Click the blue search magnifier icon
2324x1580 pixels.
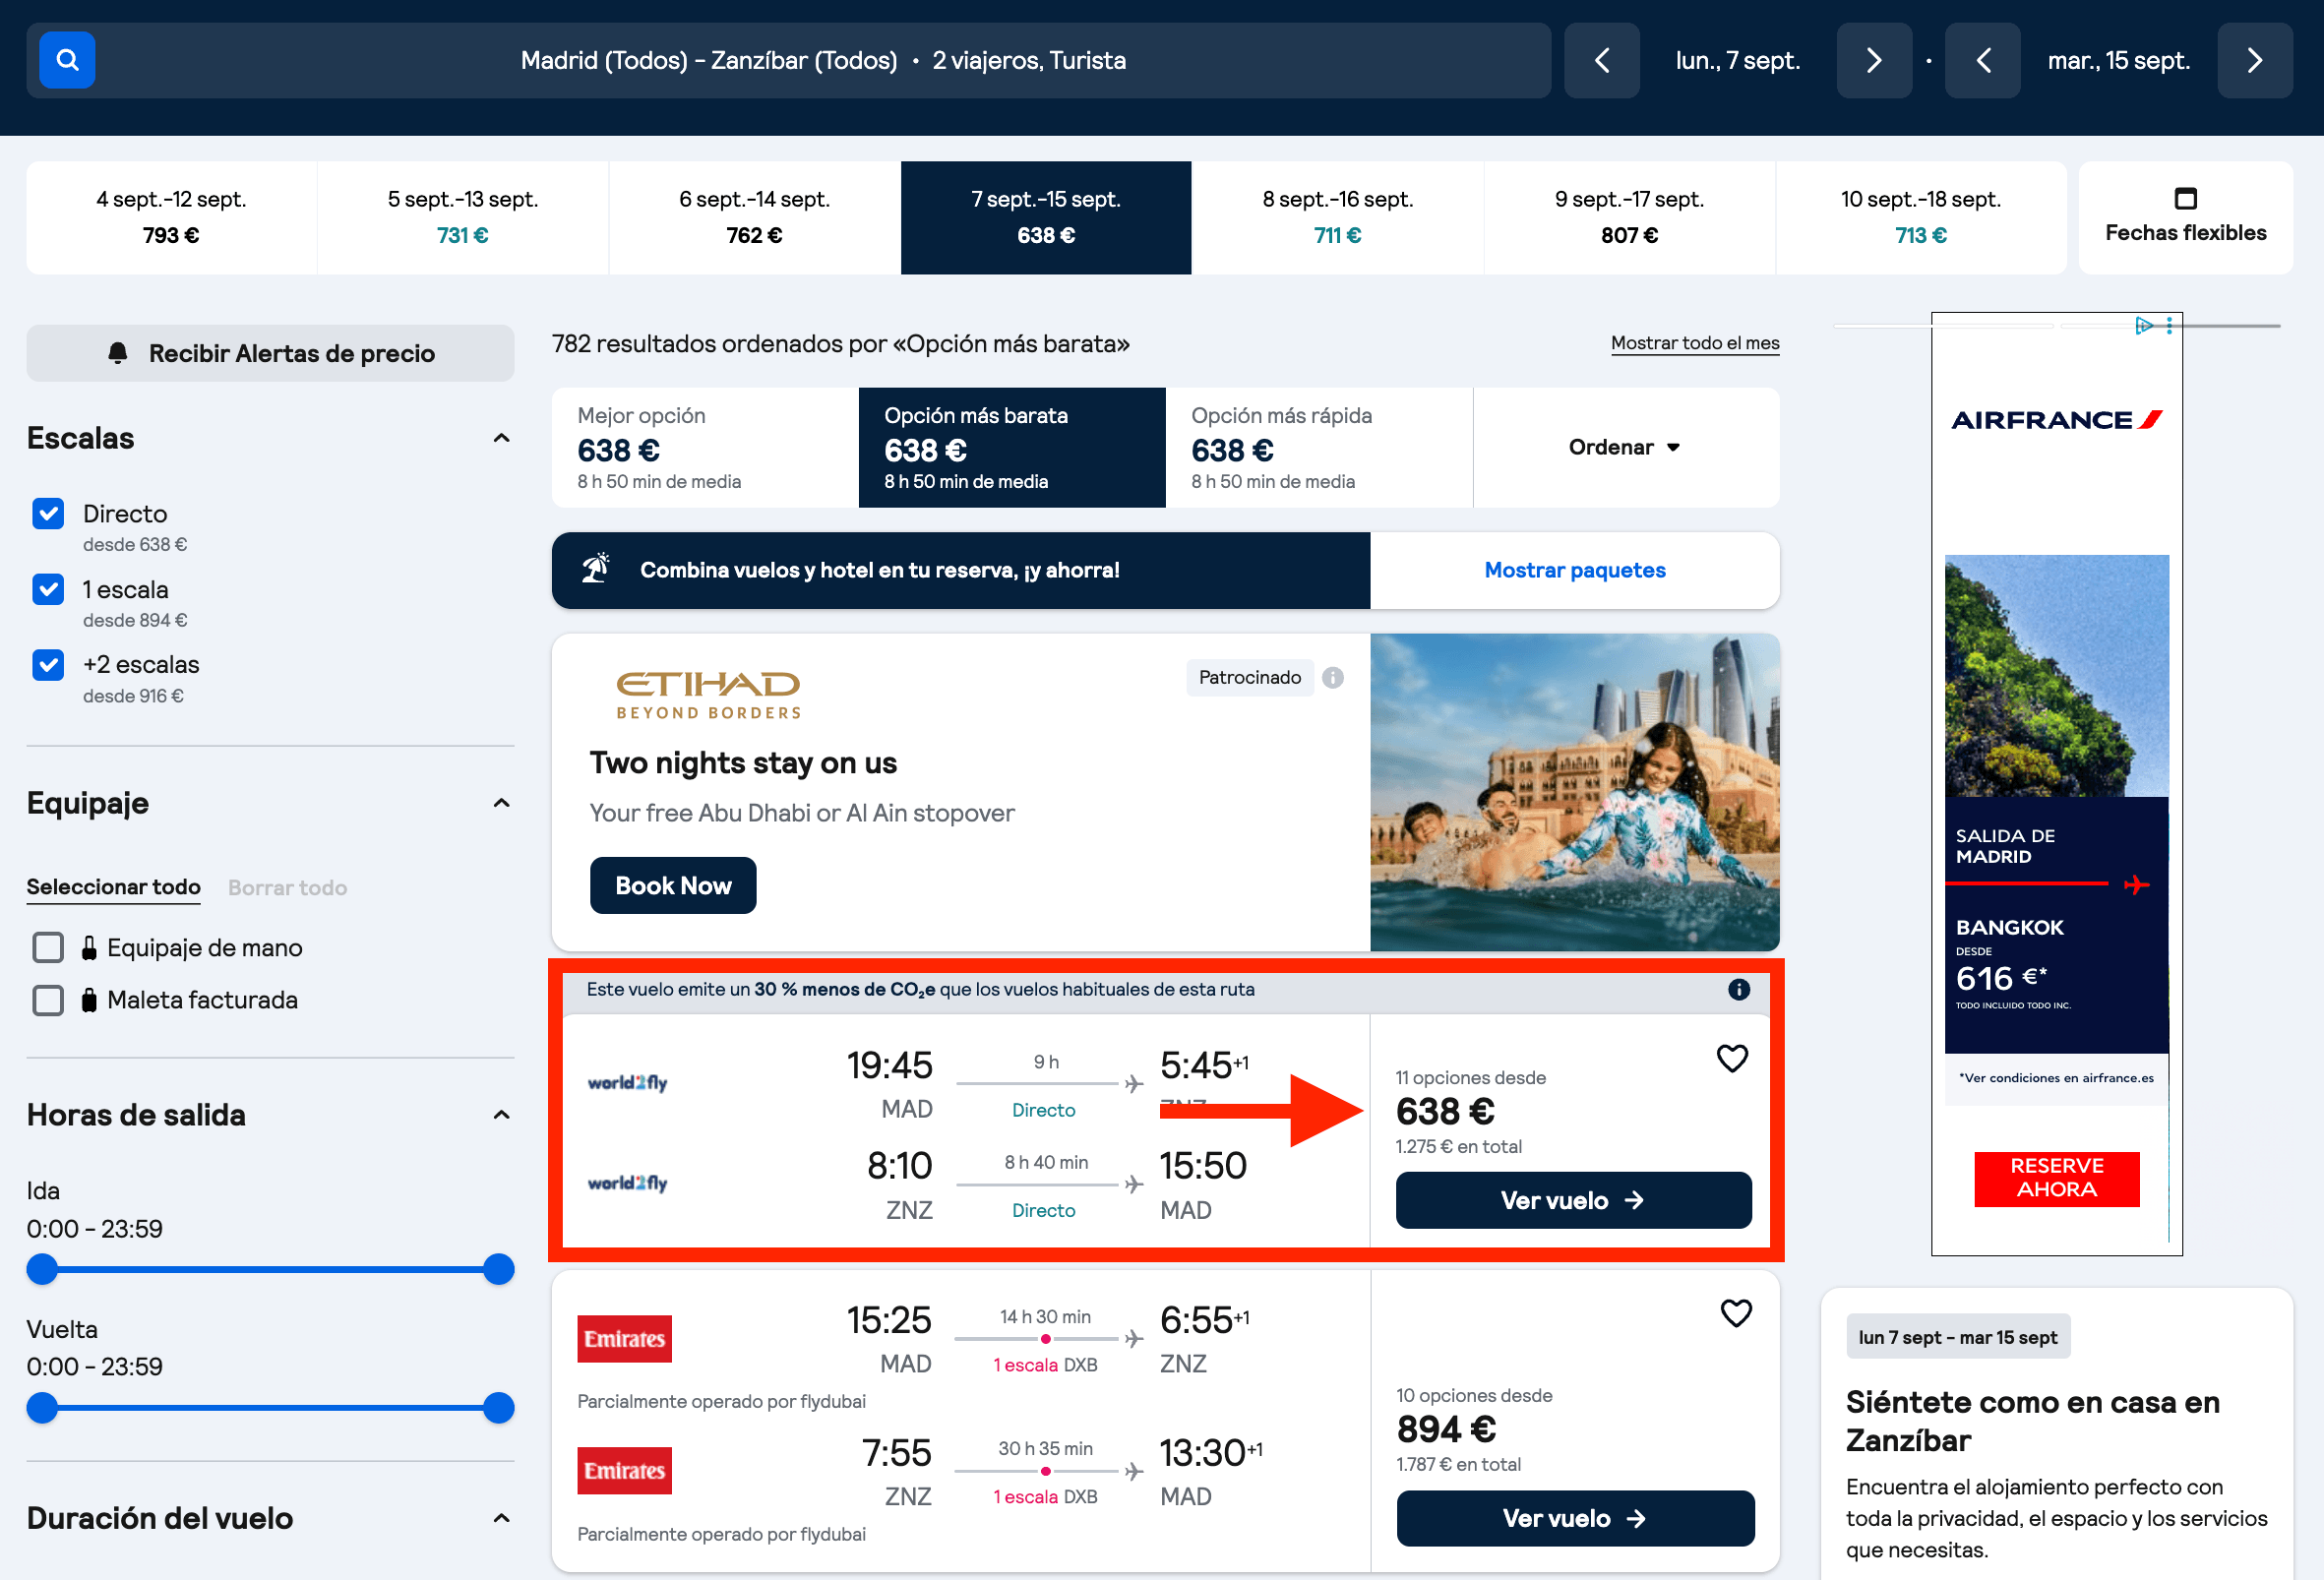[x=67, y=60]
